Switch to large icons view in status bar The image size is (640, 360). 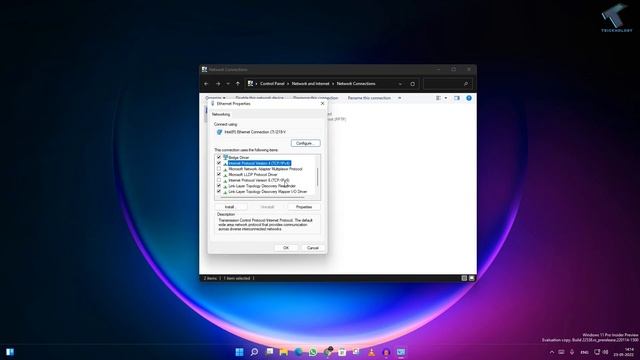[x=471, y=278]
